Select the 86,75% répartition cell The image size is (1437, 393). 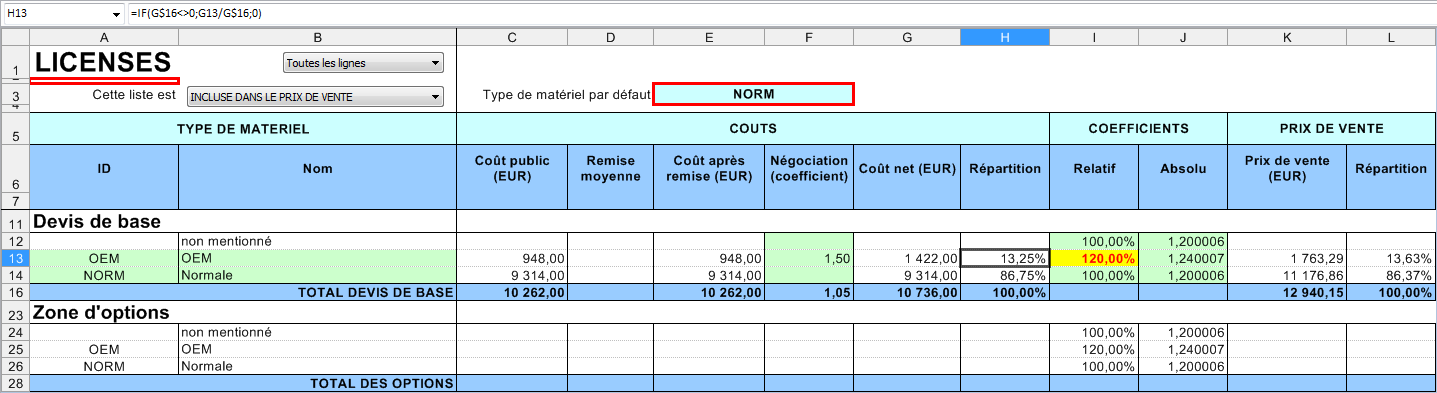(x=1004, y=275)
